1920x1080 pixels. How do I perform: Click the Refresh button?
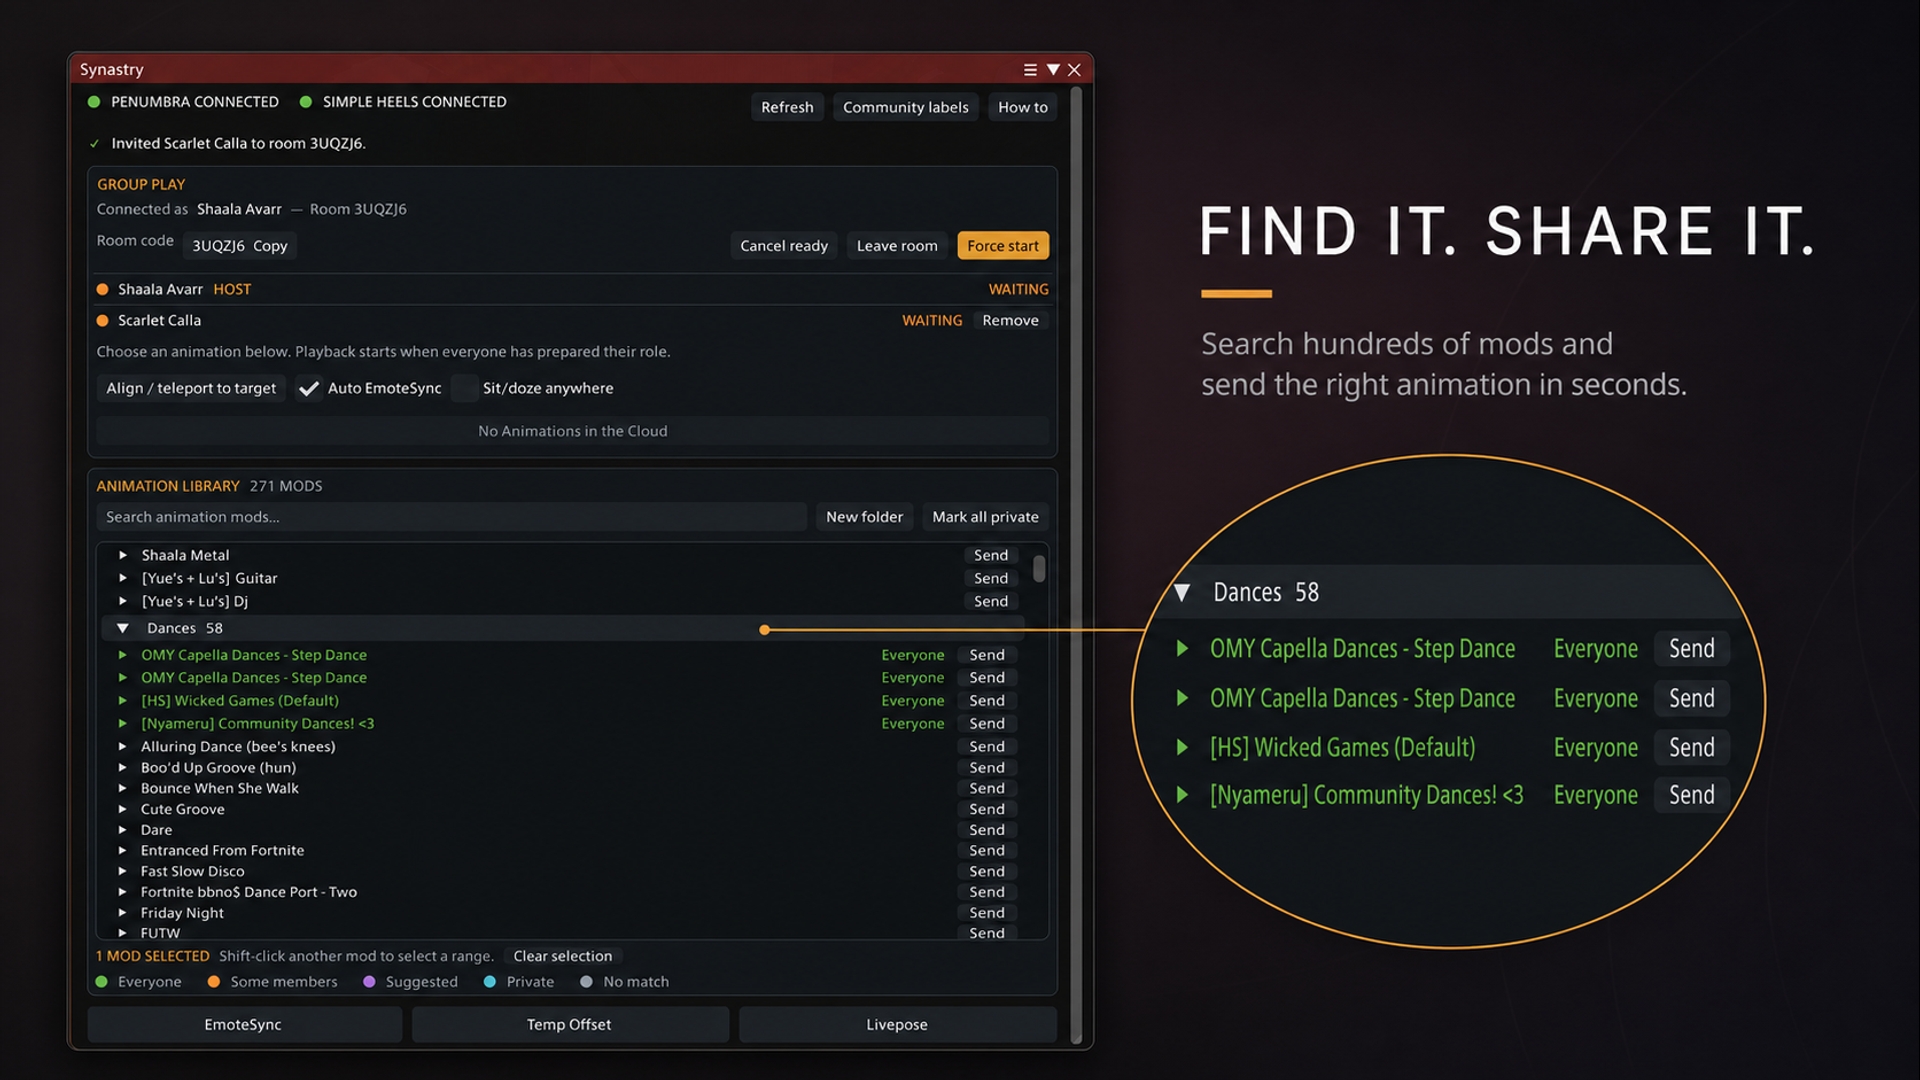(x=787, y=107)
